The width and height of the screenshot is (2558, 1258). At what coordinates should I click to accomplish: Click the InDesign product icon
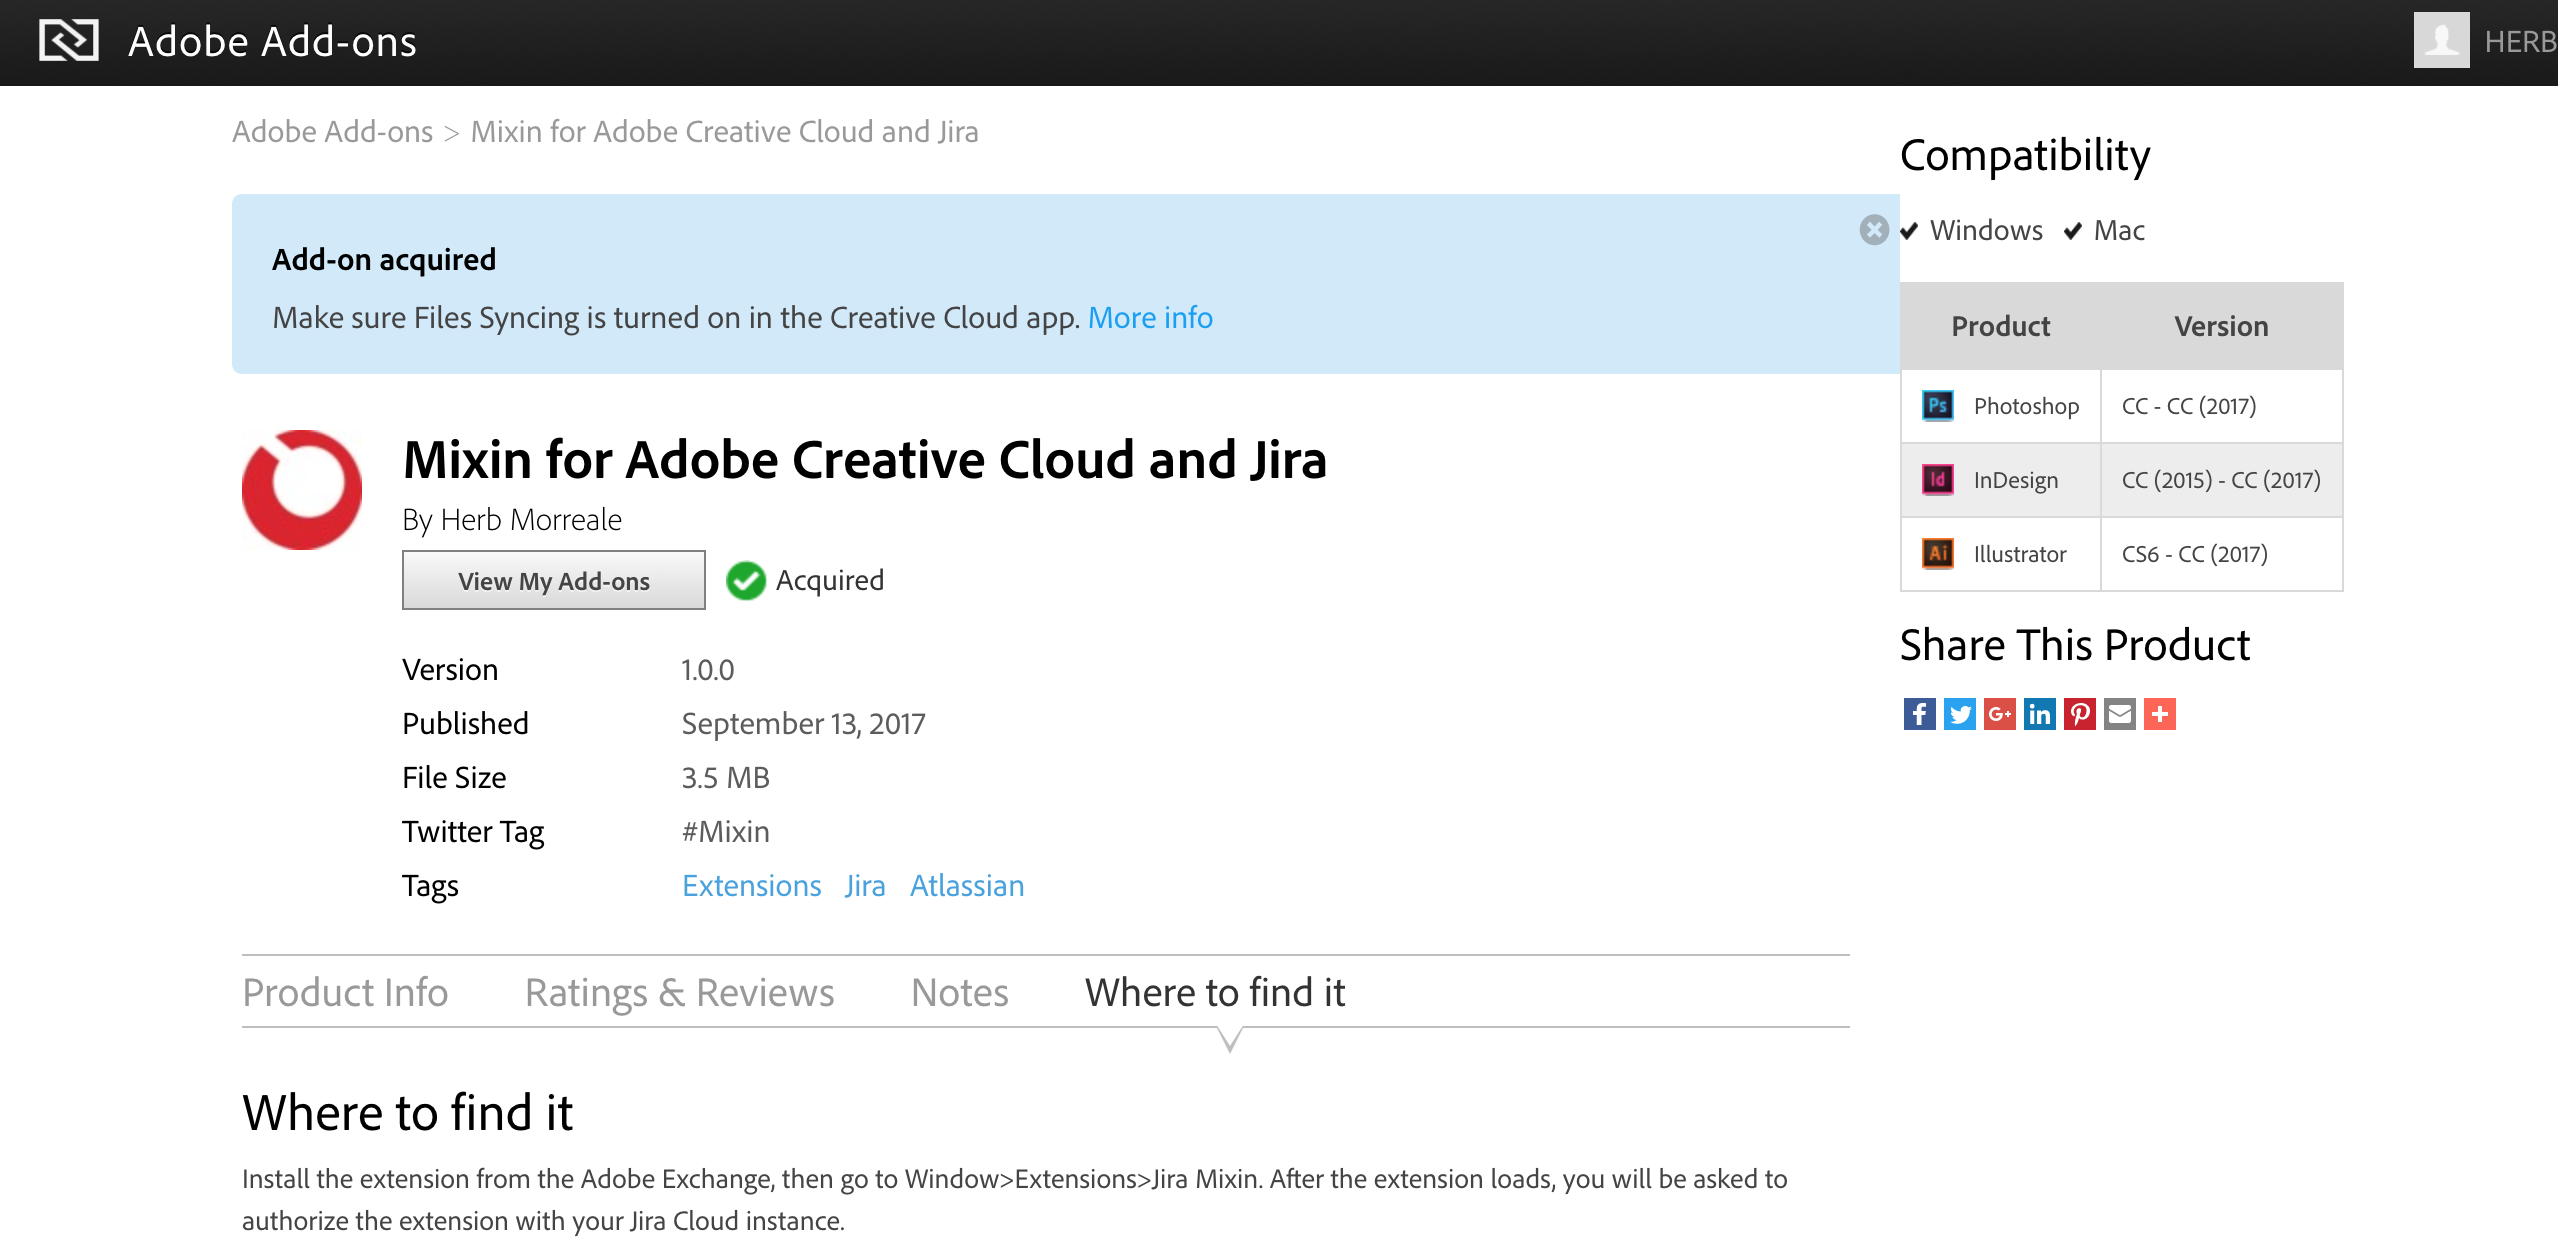pos(1938,480)
